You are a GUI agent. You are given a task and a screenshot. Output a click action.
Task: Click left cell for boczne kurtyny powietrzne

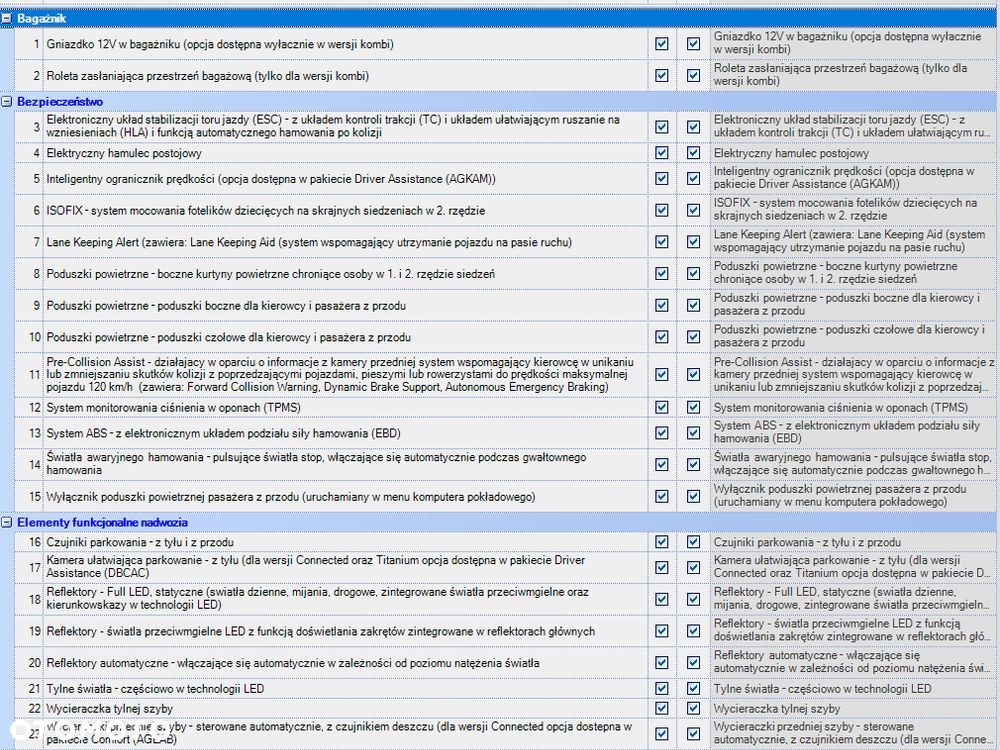tap(346, 274)
